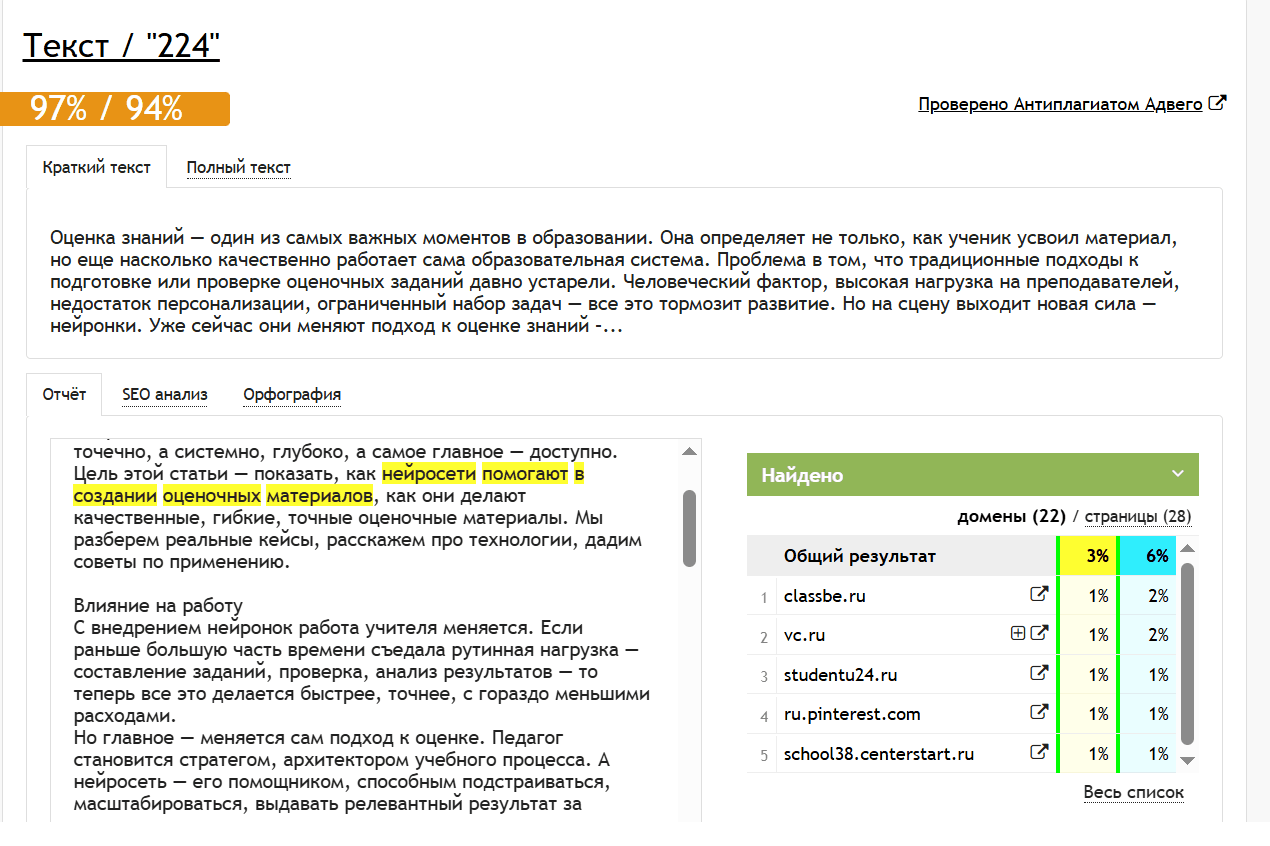Image resolution: width=1270 pixels, height=846 pixels.
Task: Click the 2% cell in vc.ru row
Action: pos(1148,634)
